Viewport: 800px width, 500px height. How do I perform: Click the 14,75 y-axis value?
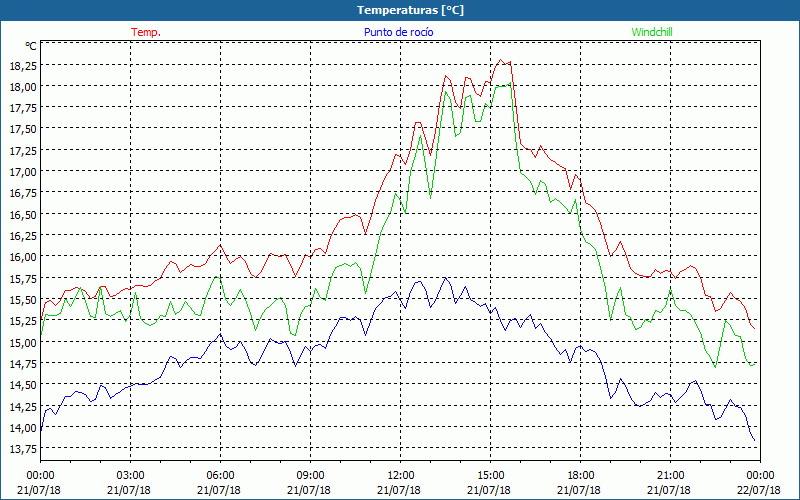click(23, 364)
